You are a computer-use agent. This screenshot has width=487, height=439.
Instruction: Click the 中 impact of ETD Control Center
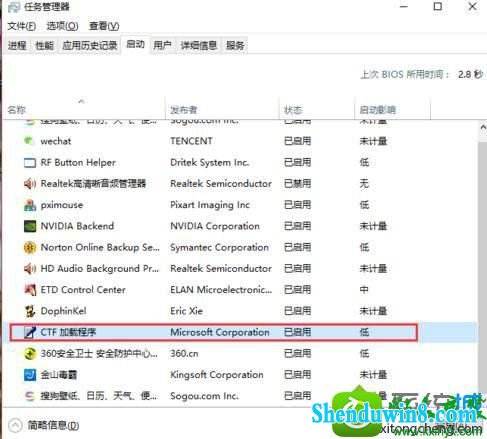[x=364, y=290]
